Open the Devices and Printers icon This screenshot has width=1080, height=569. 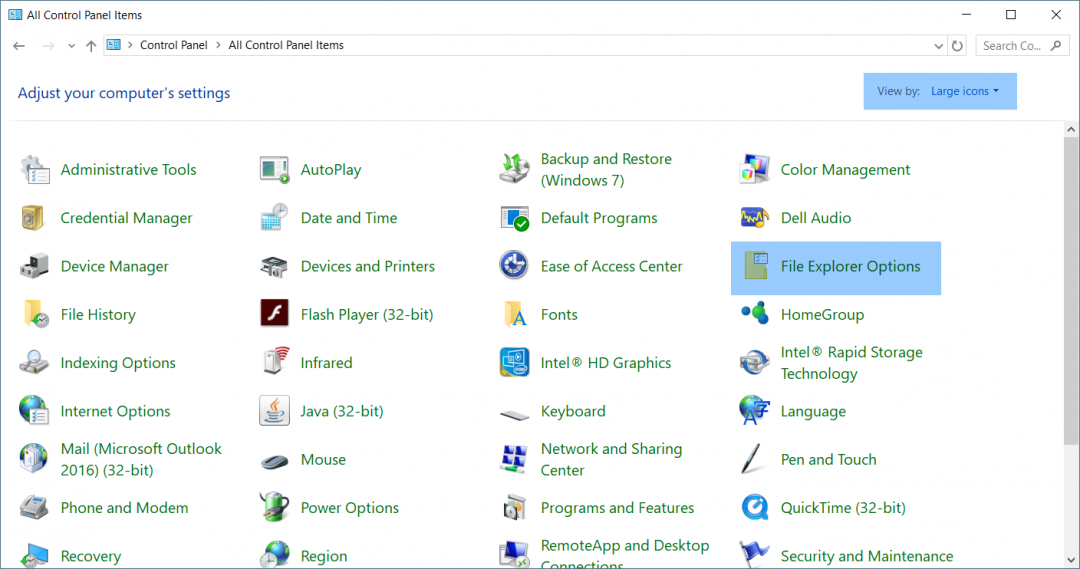pyautogui.click(x=274, y=266)
